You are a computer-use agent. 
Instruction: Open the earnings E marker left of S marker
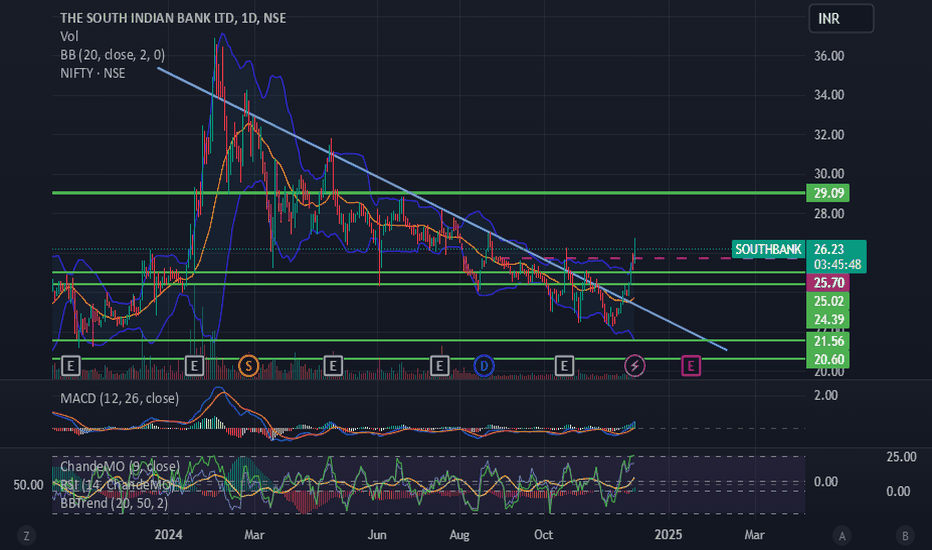pyautogui.click(x=194, y=366)
